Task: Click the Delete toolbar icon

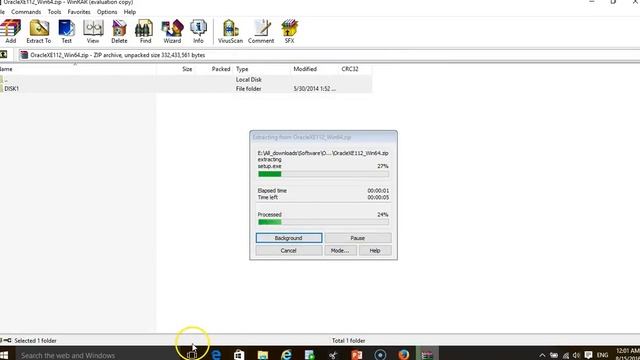Action: 119,31
